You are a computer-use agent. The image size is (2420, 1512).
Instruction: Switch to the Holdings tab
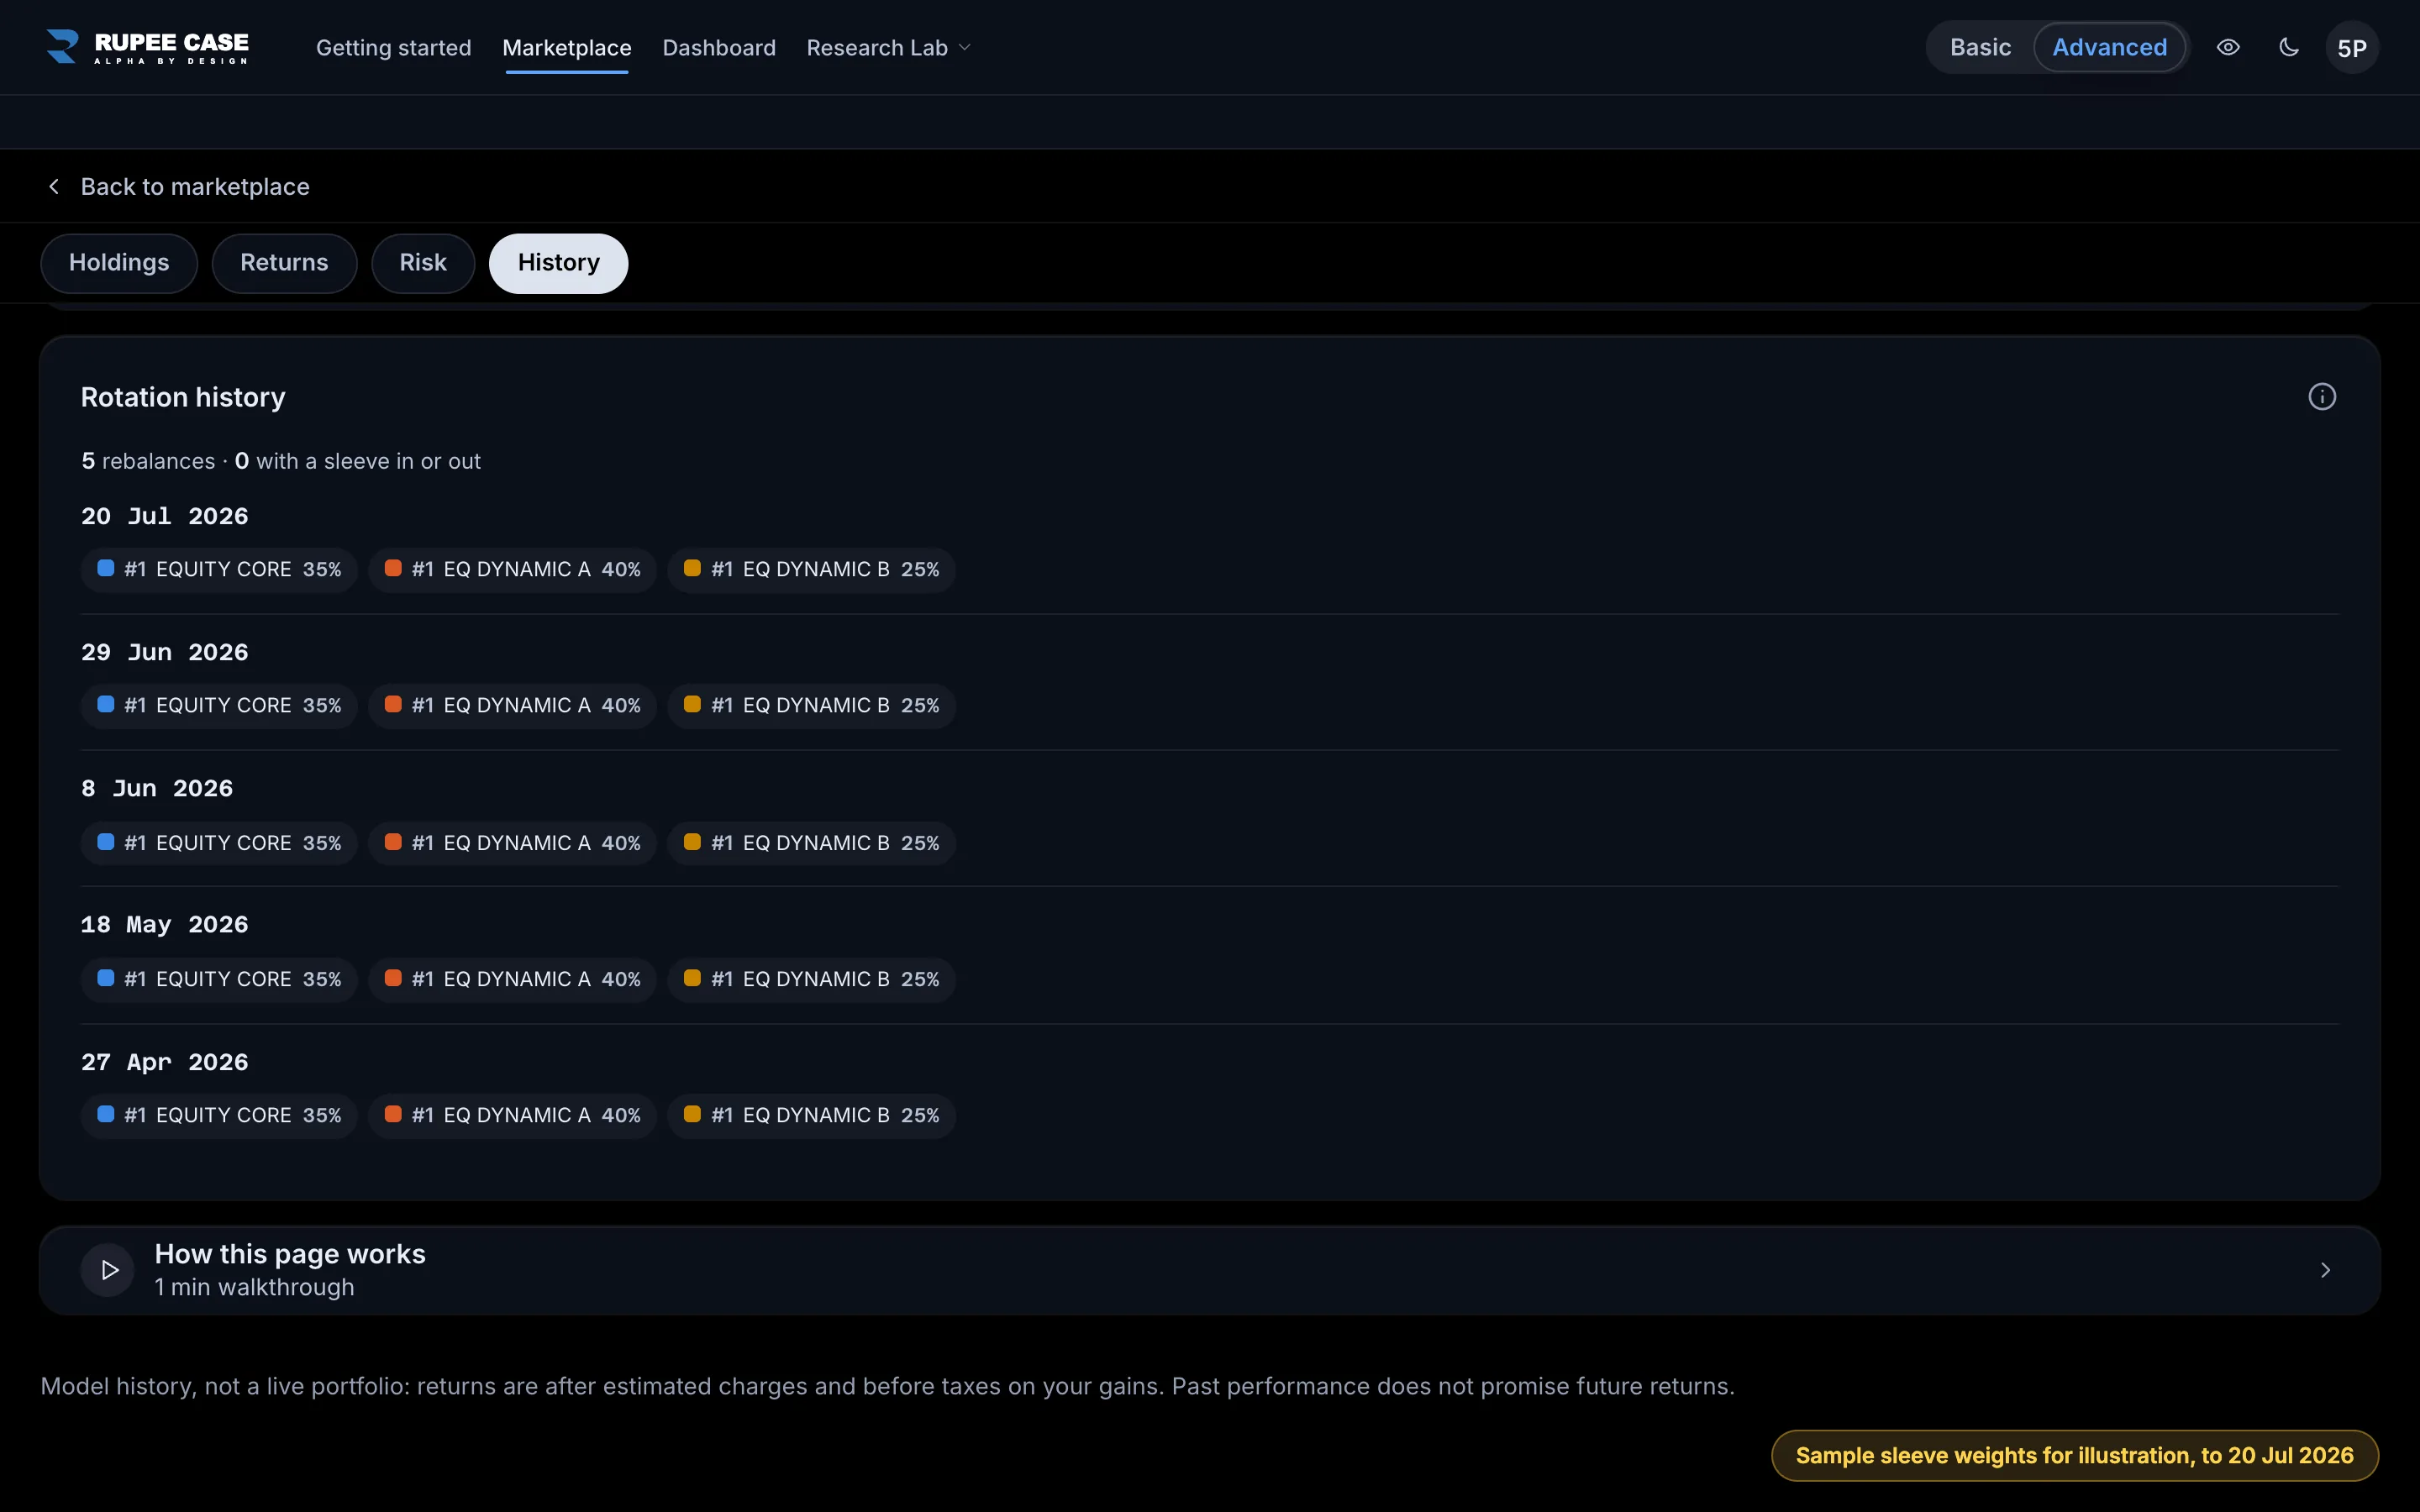(119, 263)
